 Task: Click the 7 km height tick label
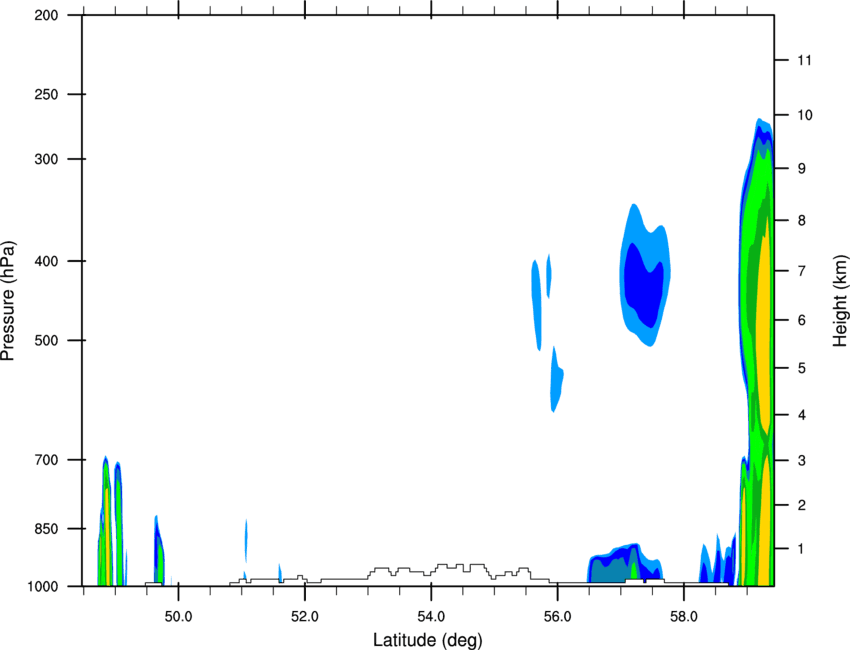[802, 271]
